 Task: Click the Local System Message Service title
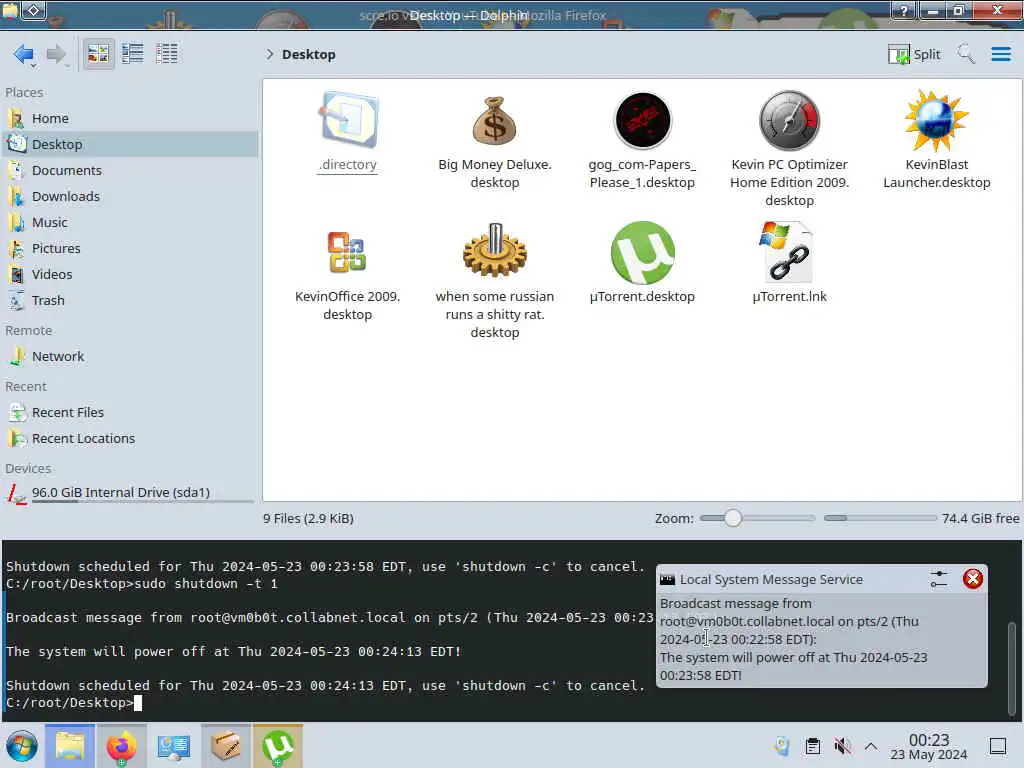(771, 579)
